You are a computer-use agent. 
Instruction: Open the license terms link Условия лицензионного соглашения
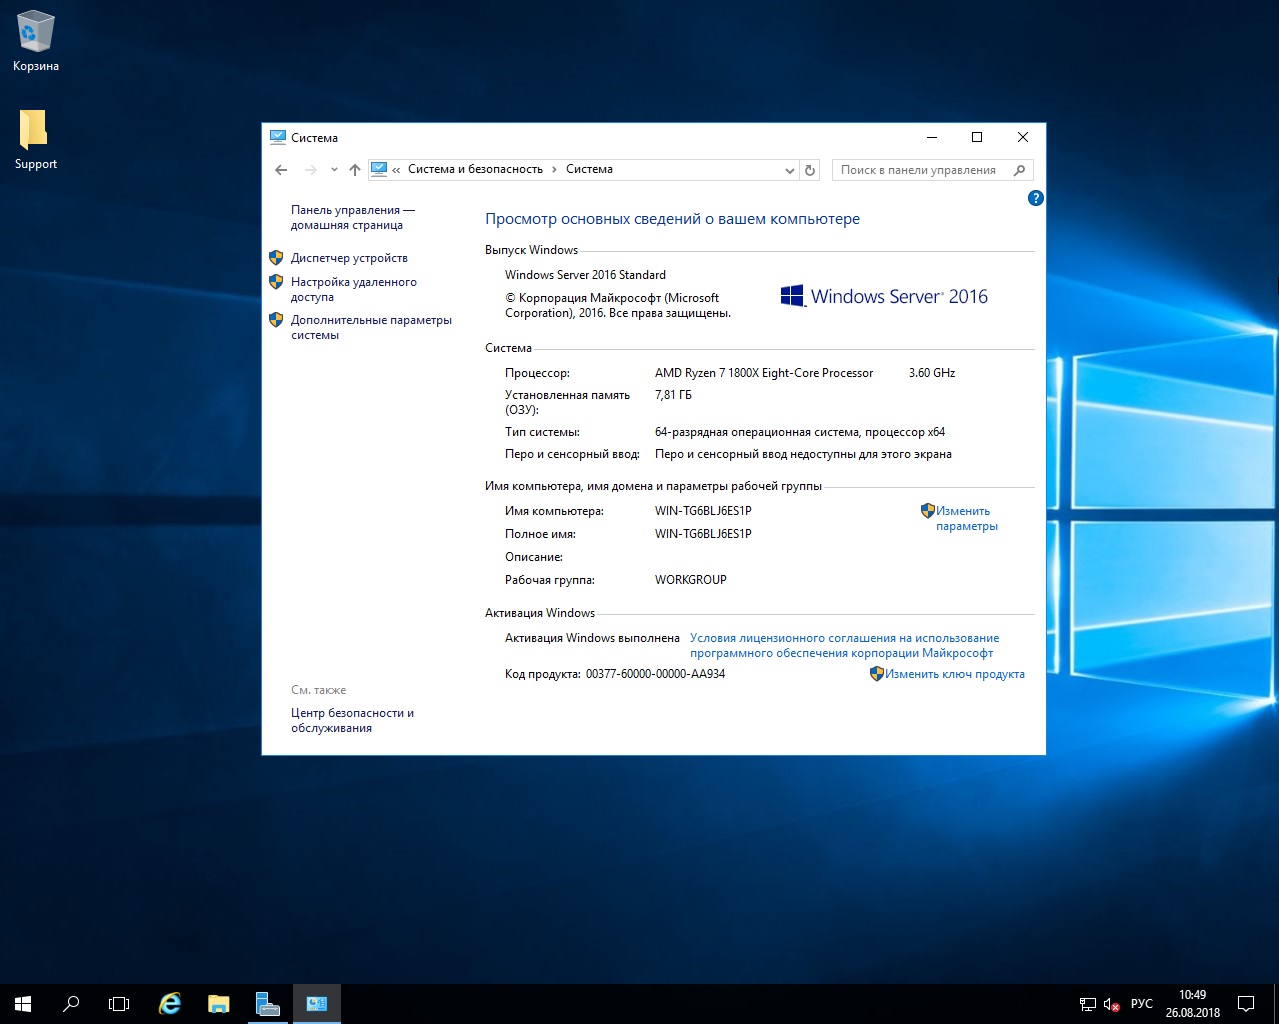tap(844, 645)
